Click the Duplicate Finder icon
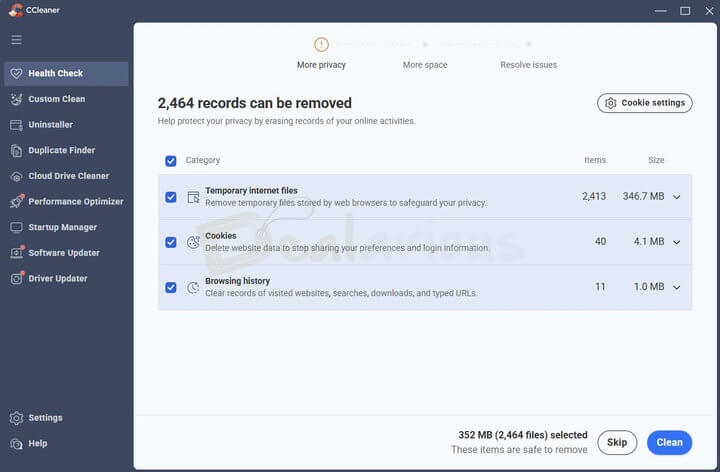 17,151
